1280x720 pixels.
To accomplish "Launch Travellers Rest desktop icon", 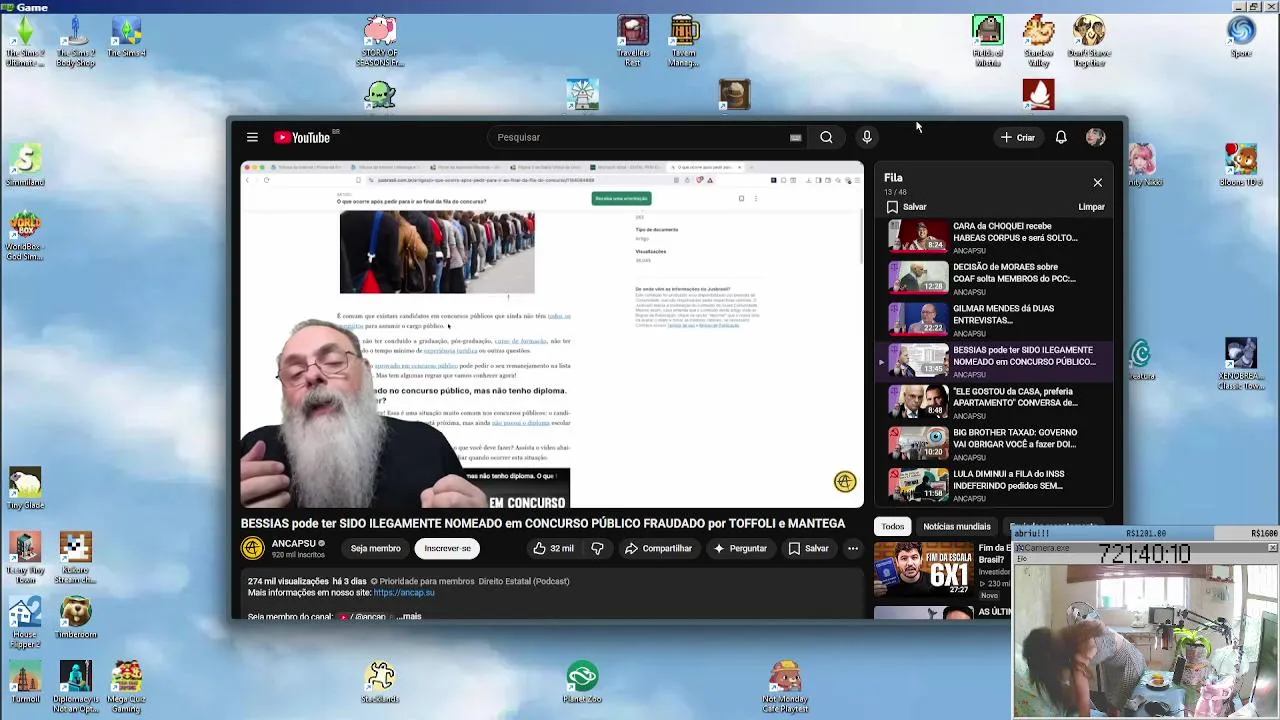I will tap(632, 43).
